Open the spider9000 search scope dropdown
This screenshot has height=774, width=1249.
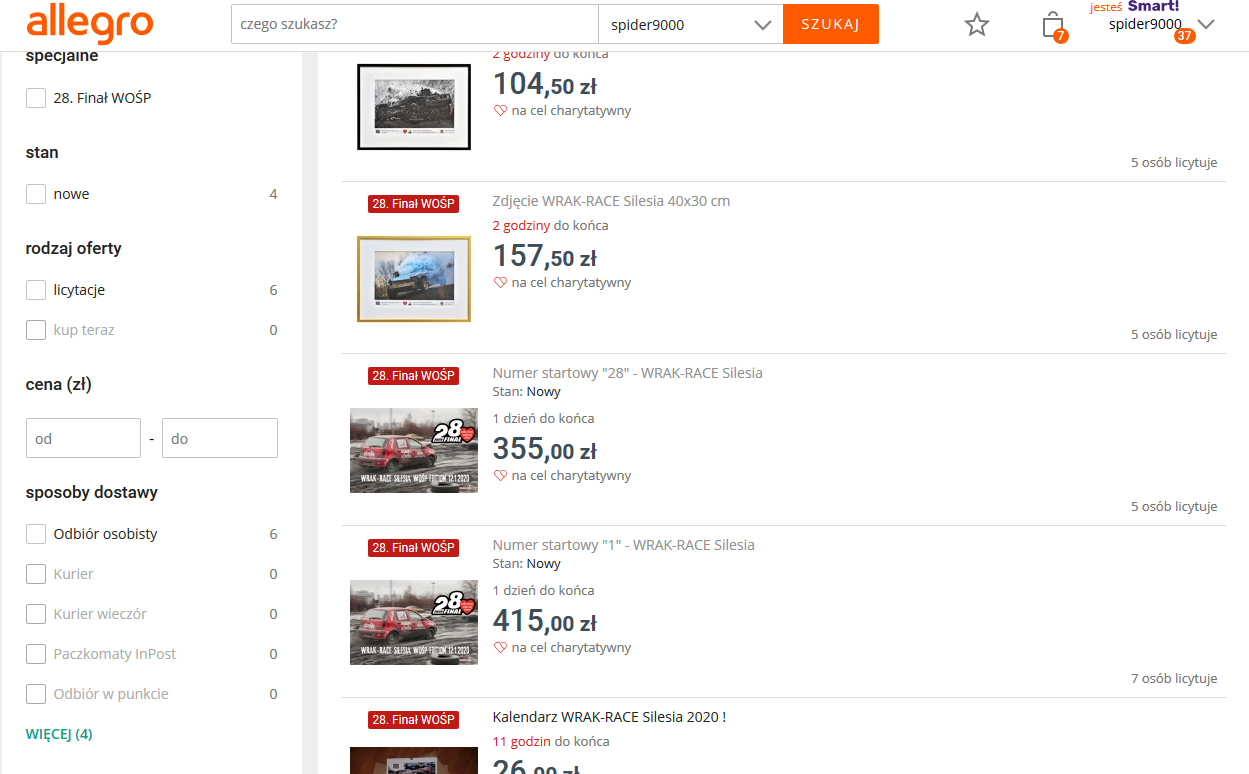pos(691,25)
